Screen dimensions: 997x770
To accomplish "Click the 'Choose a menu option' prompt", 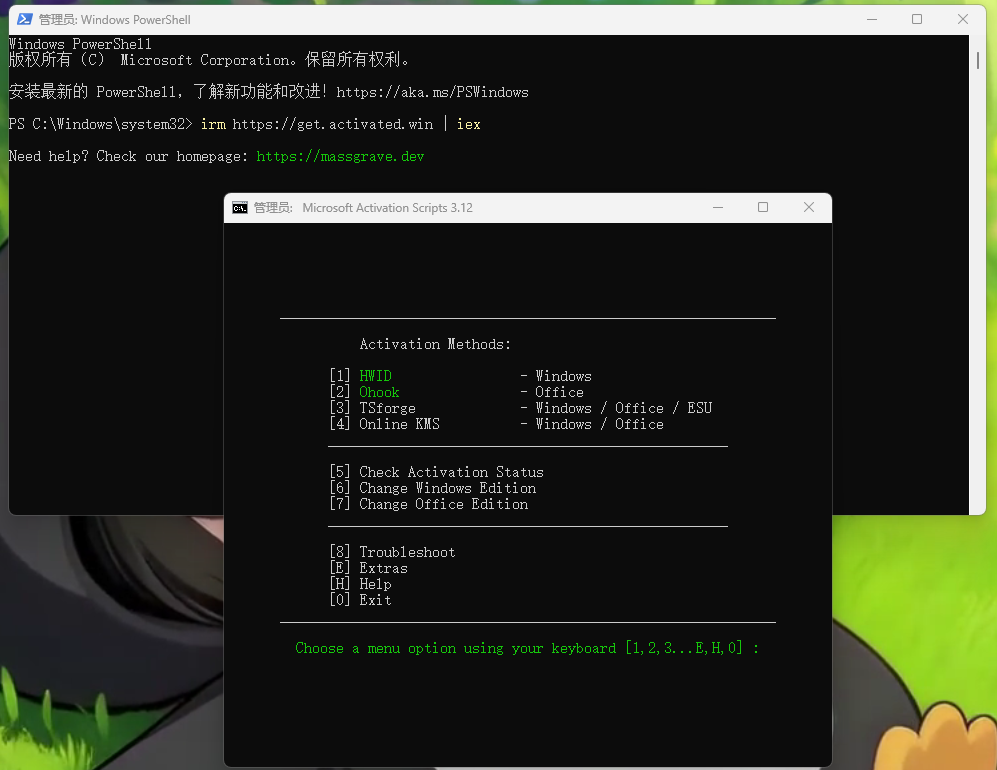I will point(527,648).
